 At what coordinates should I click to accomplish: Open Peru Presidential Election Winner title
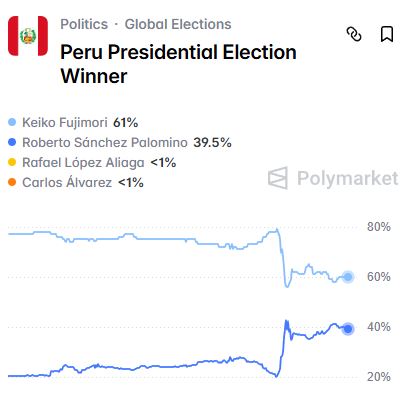click(178, 64)
